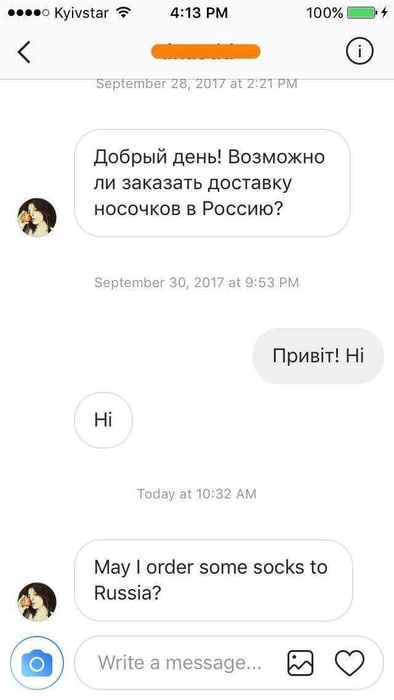Tap the orange redacted username title
This screenshot has width=394, height=700.
coord(206,51)
